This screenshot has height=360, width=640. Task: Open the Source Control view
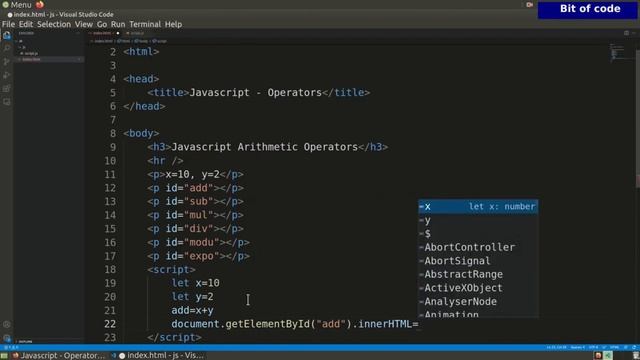[7, 62]
